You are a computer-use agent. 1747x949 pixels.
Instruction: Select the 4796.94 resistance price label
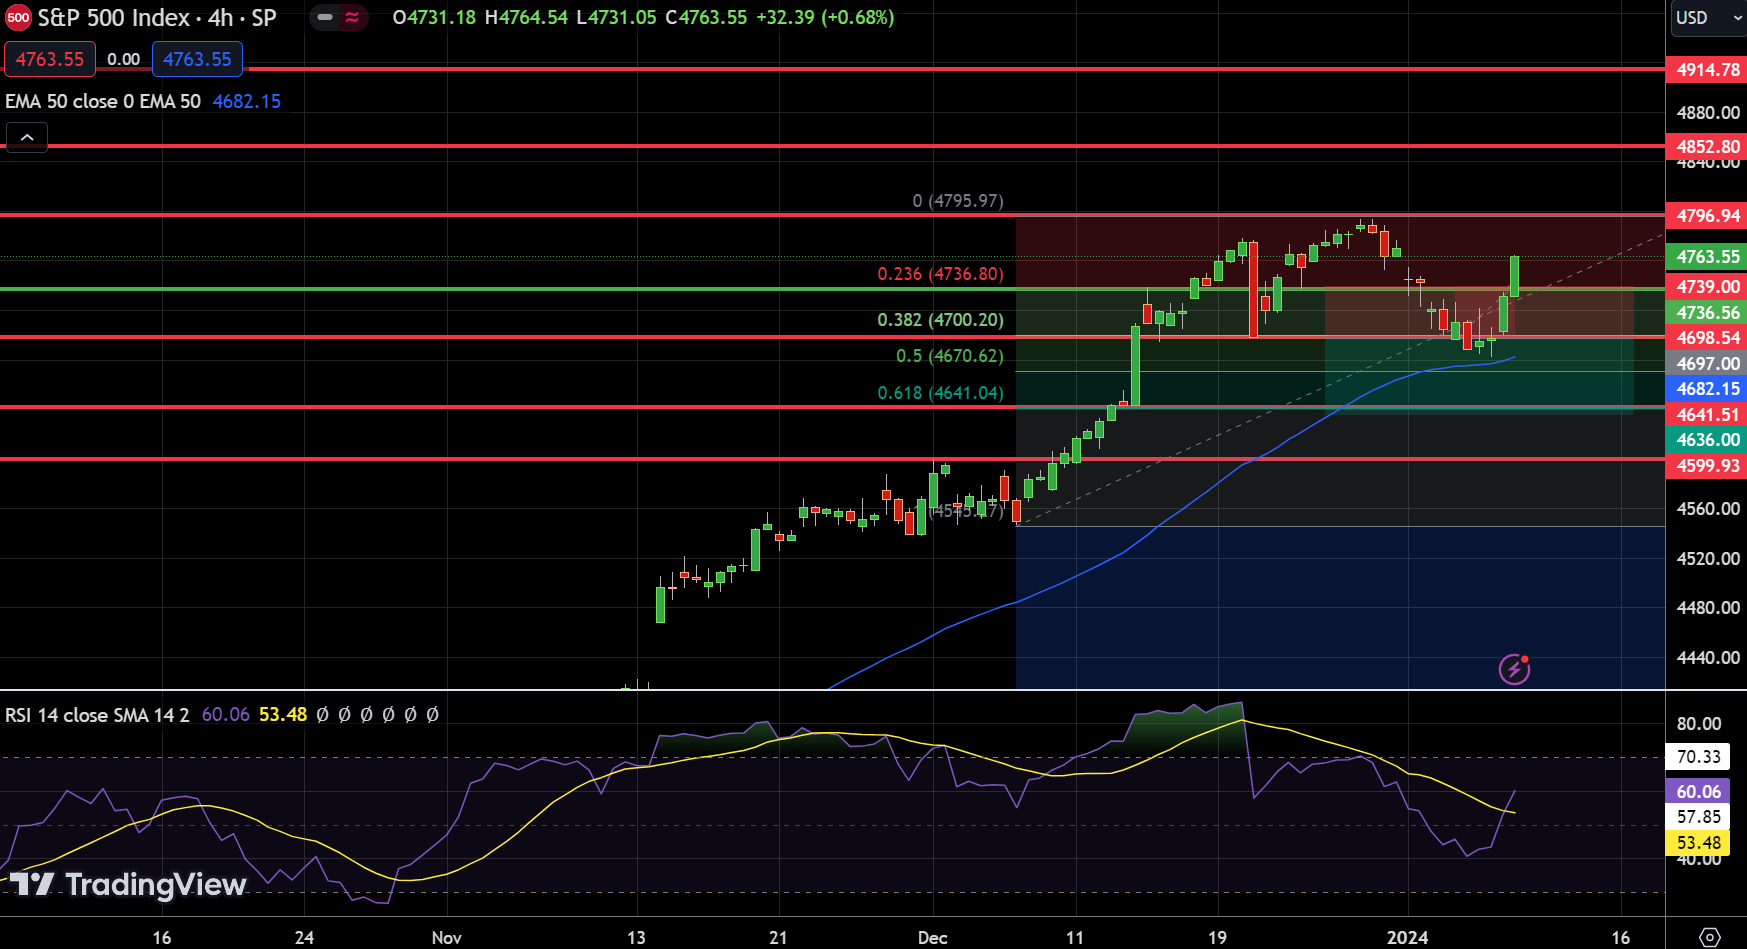[x=1707, y=216]
